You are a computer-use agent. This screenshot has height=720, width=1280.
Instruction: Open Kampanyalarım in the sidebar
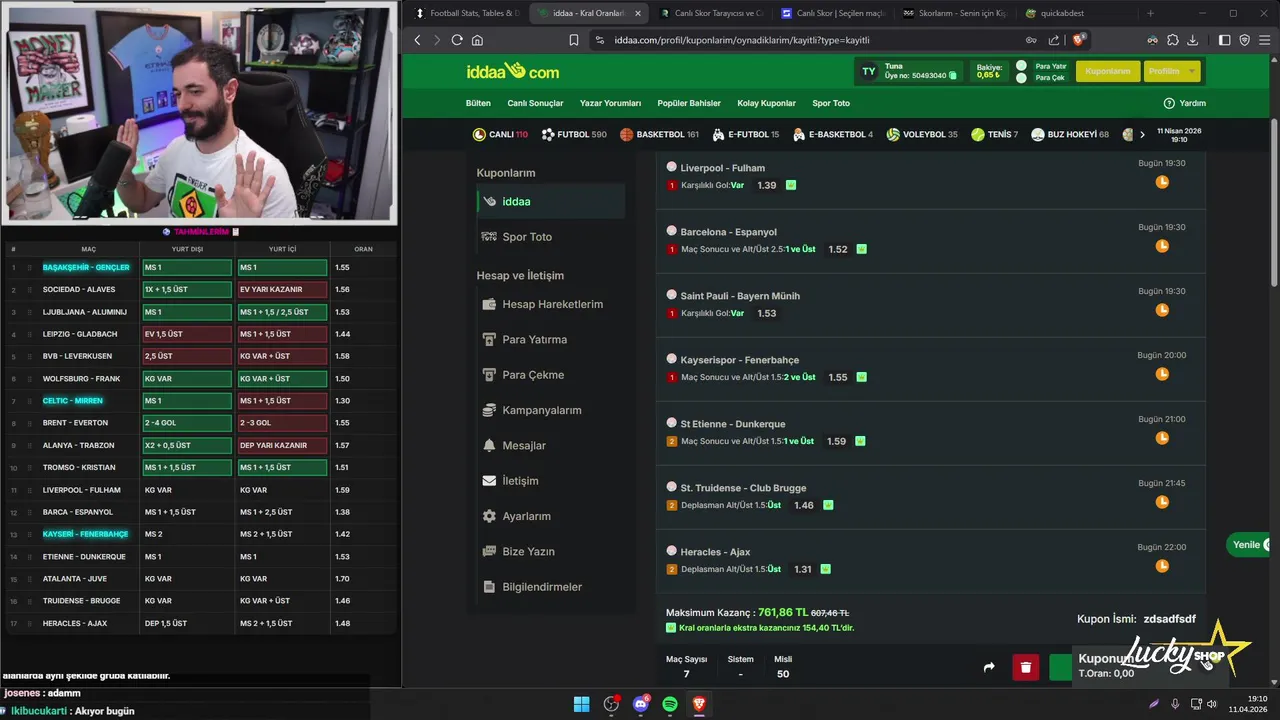551,410
